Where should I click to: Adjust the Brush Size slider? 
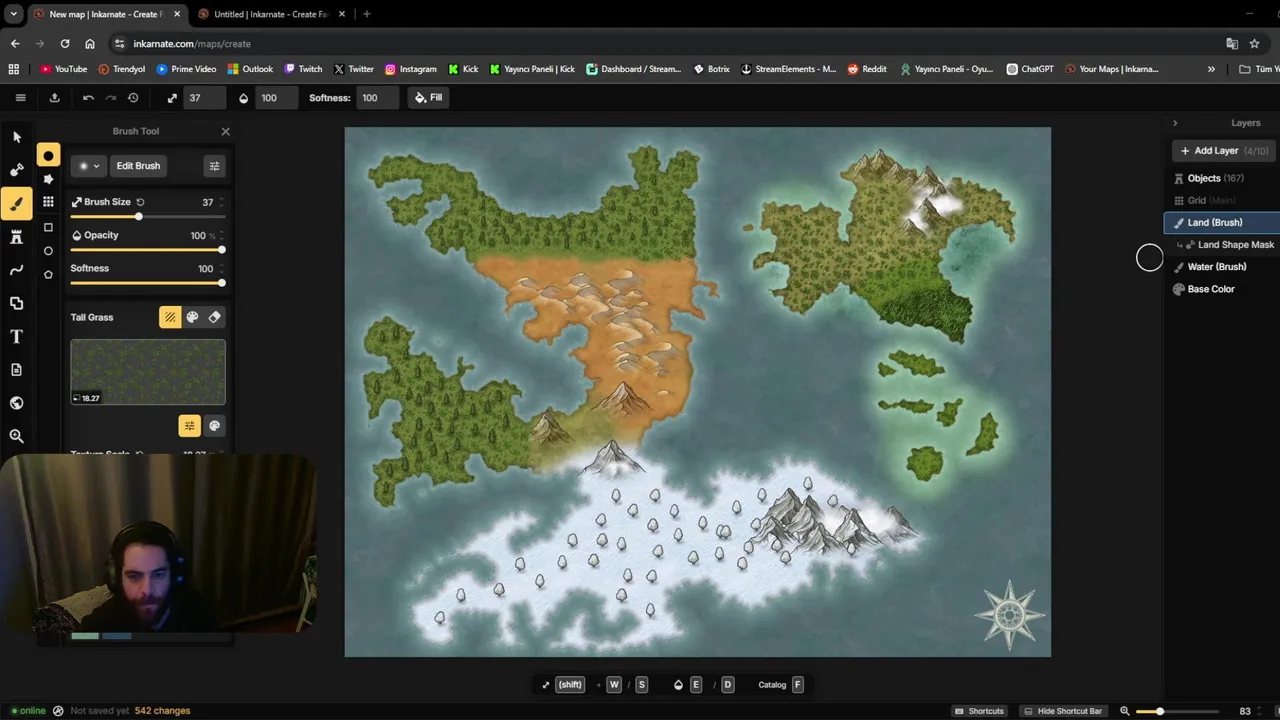(147, 217)
